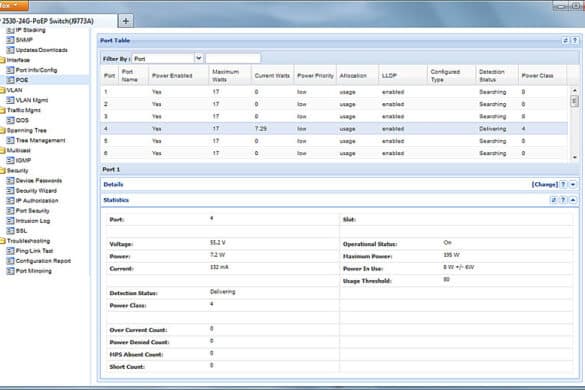Screen dimensions: 585x390
Task: Open help for Statistics section
Action: (x=563, y=200)
